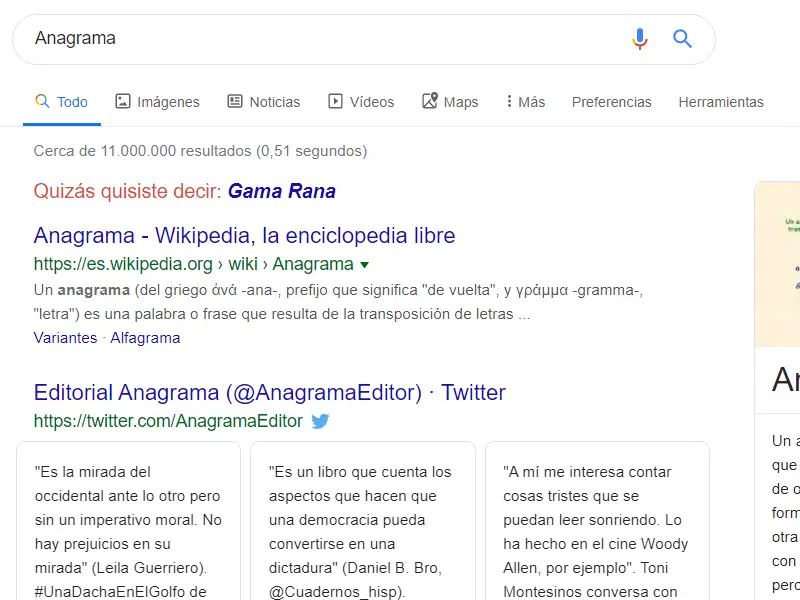800x600 pixels.
Task: Click the Todo magnifier icon
Action: (x=42, y=101)
